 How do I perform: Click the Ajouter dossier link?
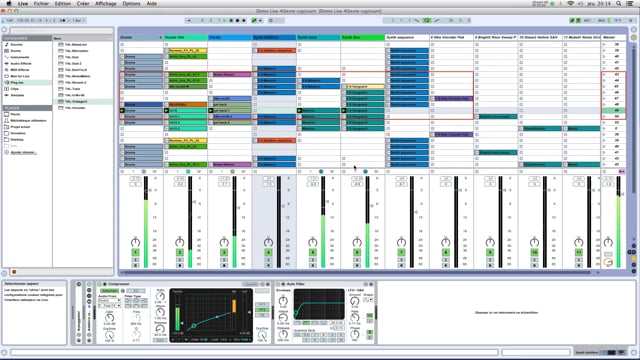[x=23, y=152]
